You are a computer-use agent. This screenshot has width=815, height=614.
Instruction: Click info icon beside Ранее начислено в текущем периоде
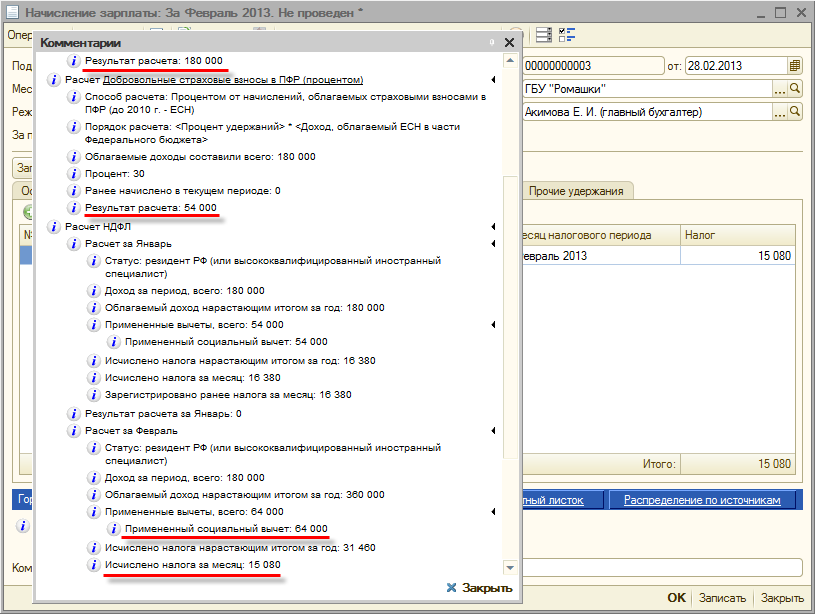coord(74,191)
